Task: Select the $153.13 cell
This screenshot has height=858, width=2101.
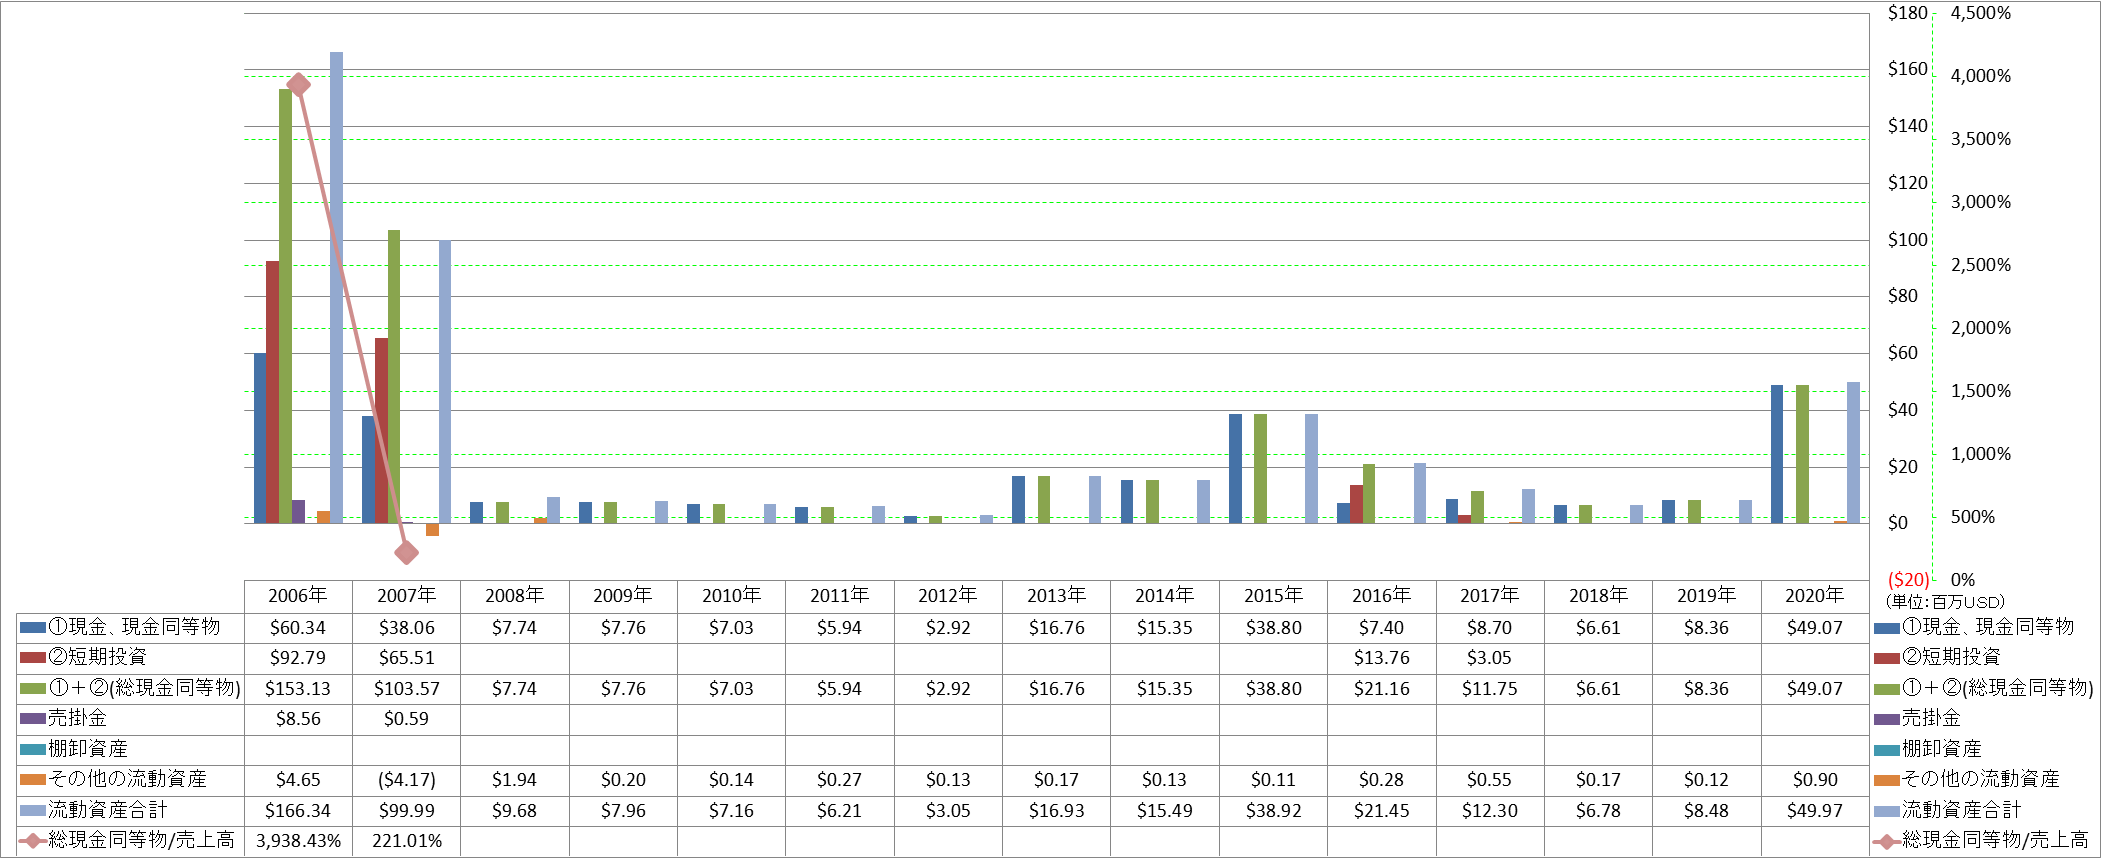Action: pyautogui.click(x=298, y=689)
